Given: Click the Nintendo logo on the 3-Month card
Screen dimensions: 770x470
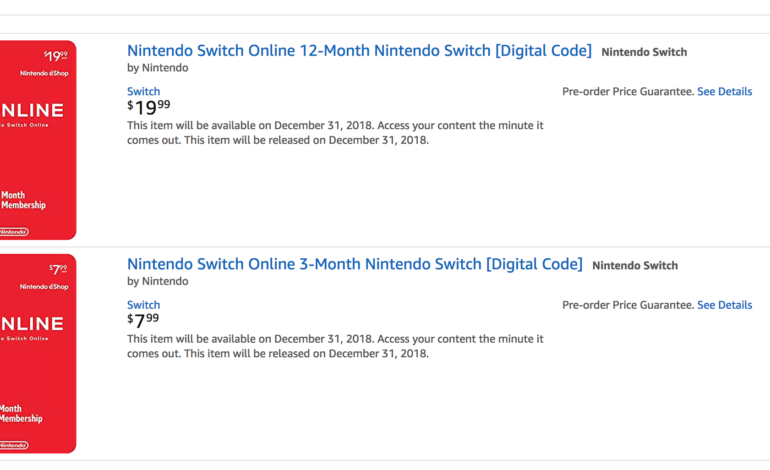Looking at the screenshot, I should pyautogui.click(x=14, y=445).
